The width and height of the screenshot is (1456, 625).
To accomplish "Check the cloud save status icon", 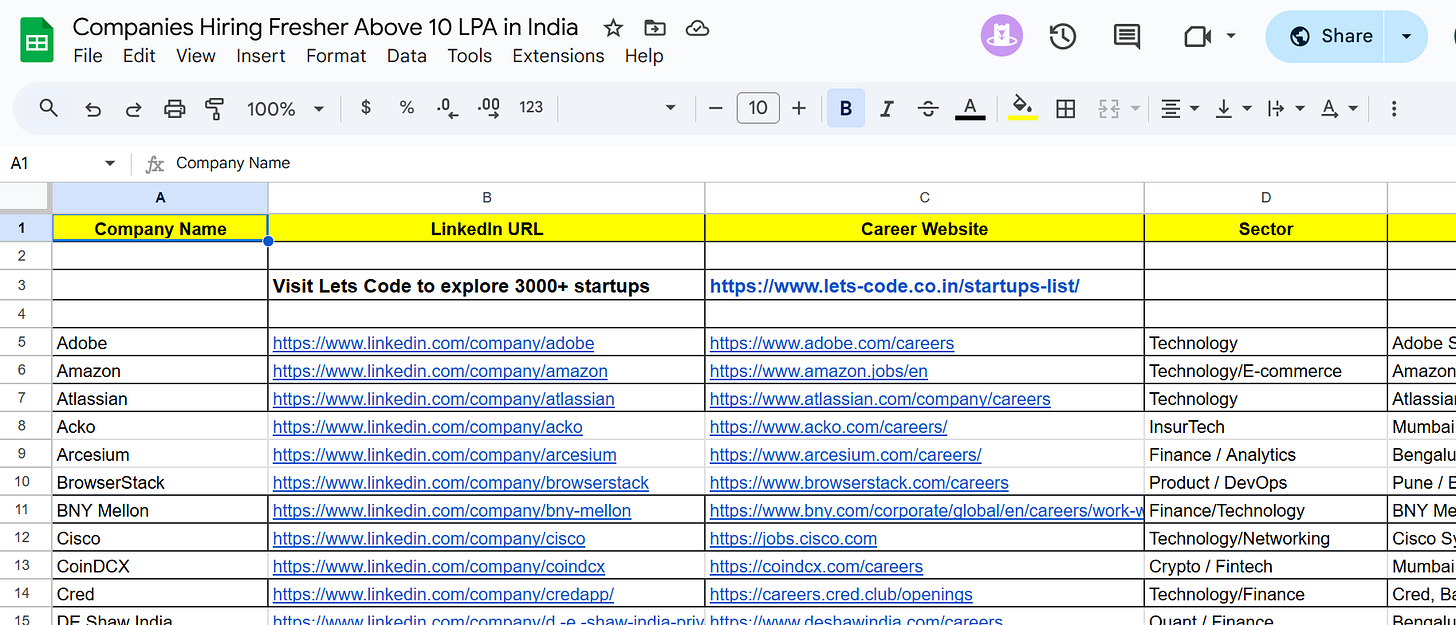I will [x=697, y=29].
